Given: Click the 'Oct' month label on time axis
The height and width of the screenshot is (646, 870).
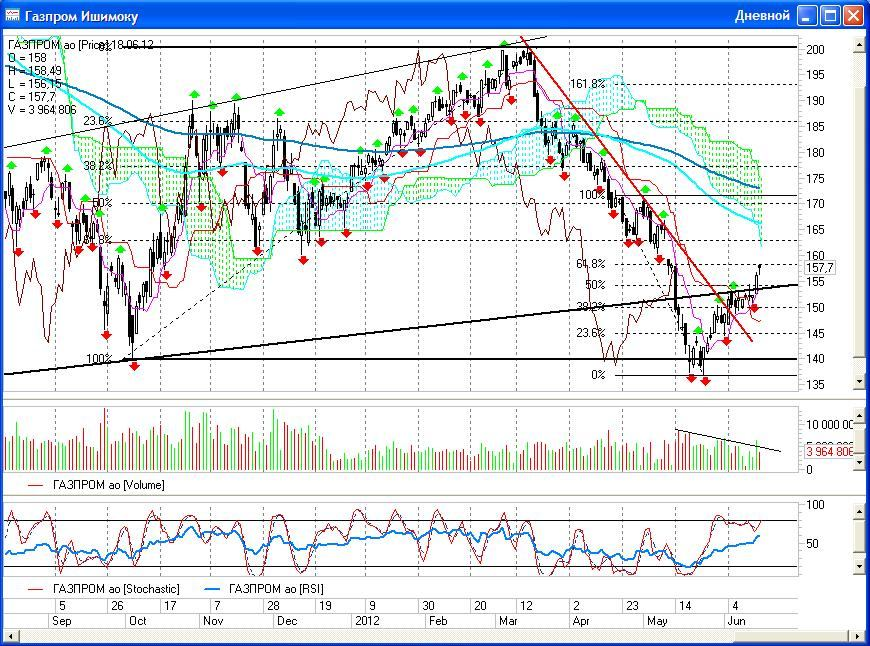Looking at the screenshot, I should pos(138,620).
